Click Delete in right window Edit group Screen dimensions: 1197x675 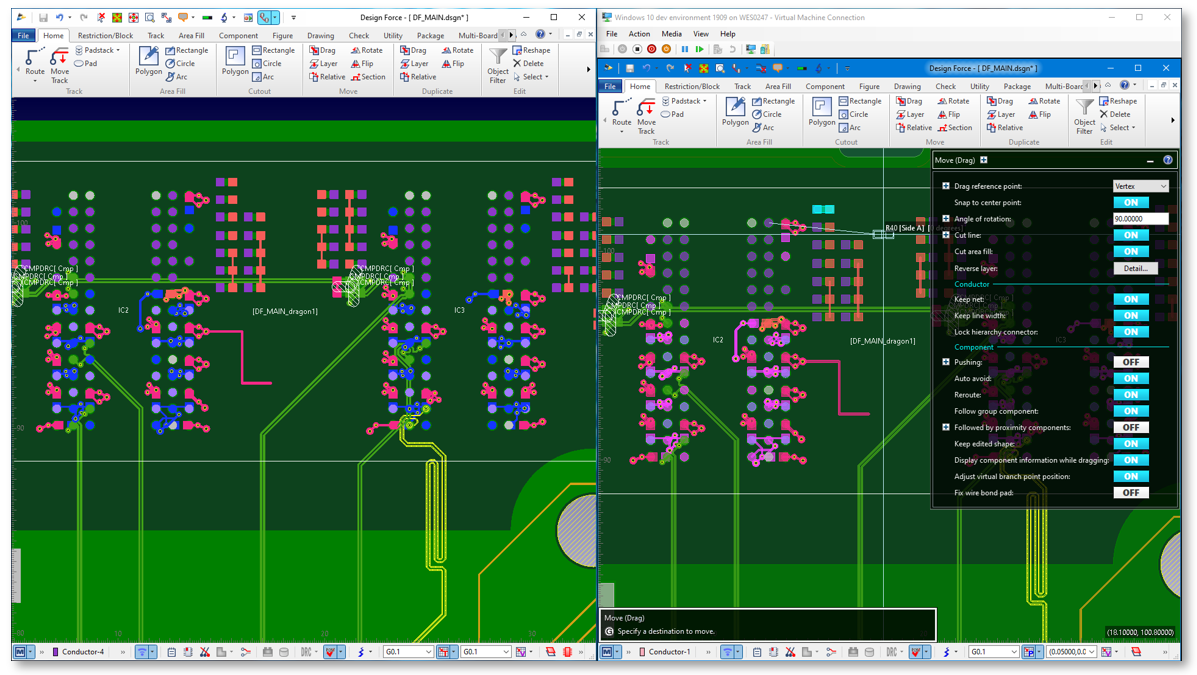pyautogui.click(x=1115, y=115)
